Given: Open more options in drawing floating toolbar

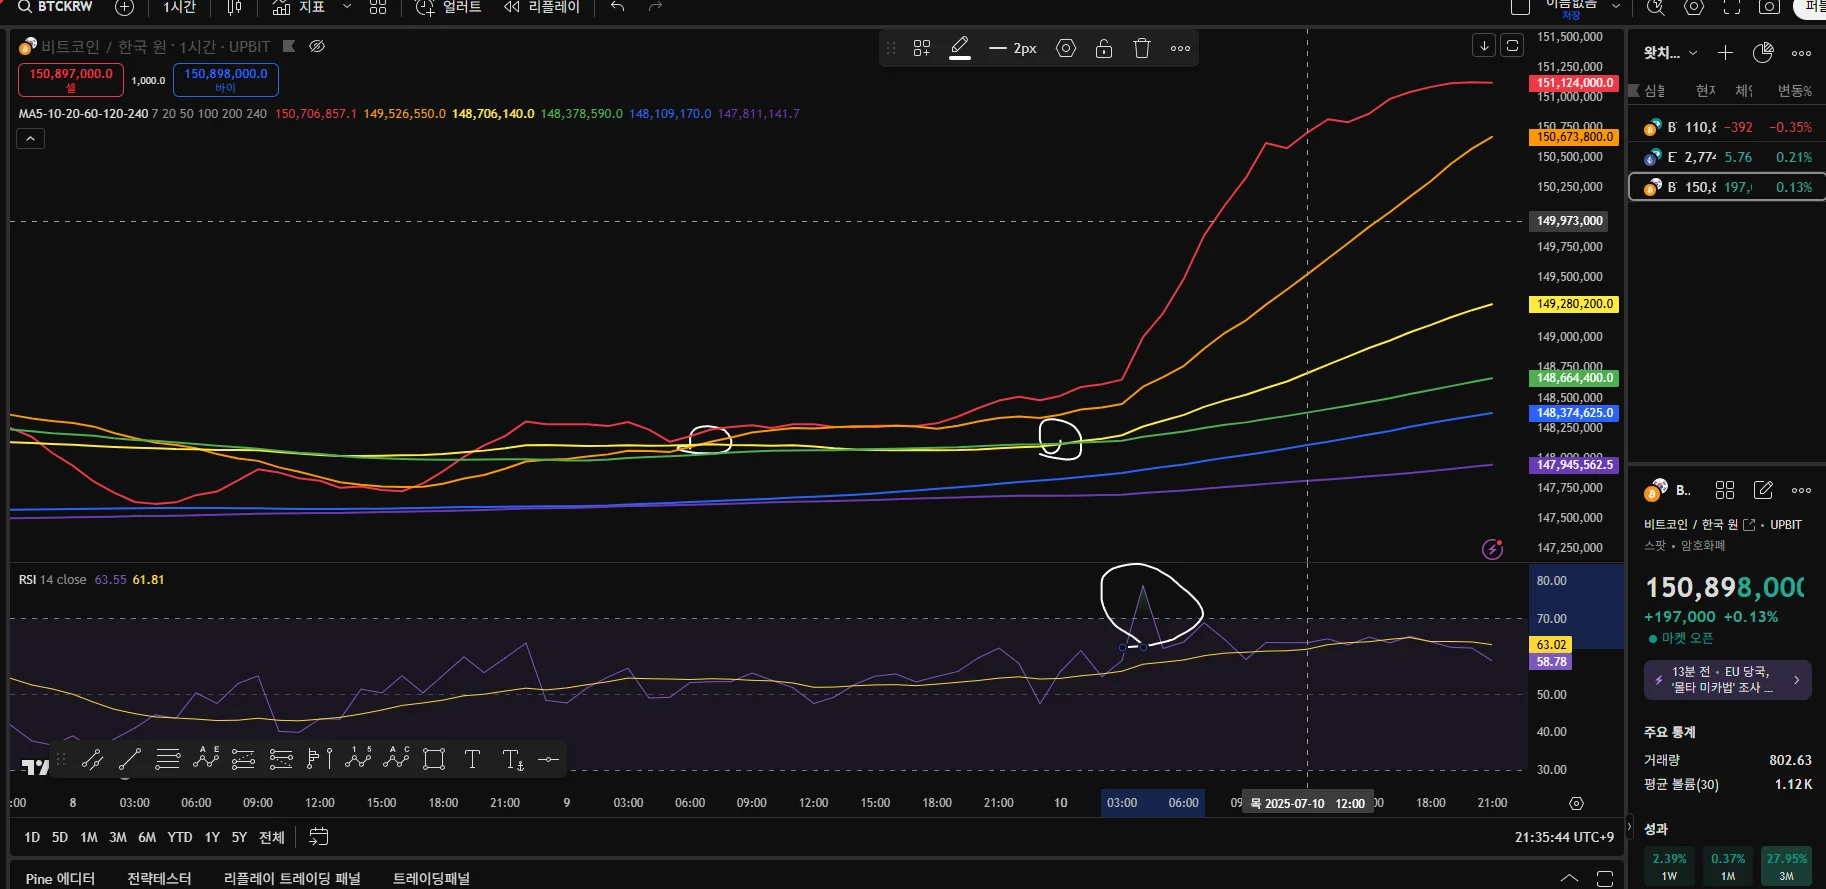Looking at the screenshot, I should click(1180, 48).
